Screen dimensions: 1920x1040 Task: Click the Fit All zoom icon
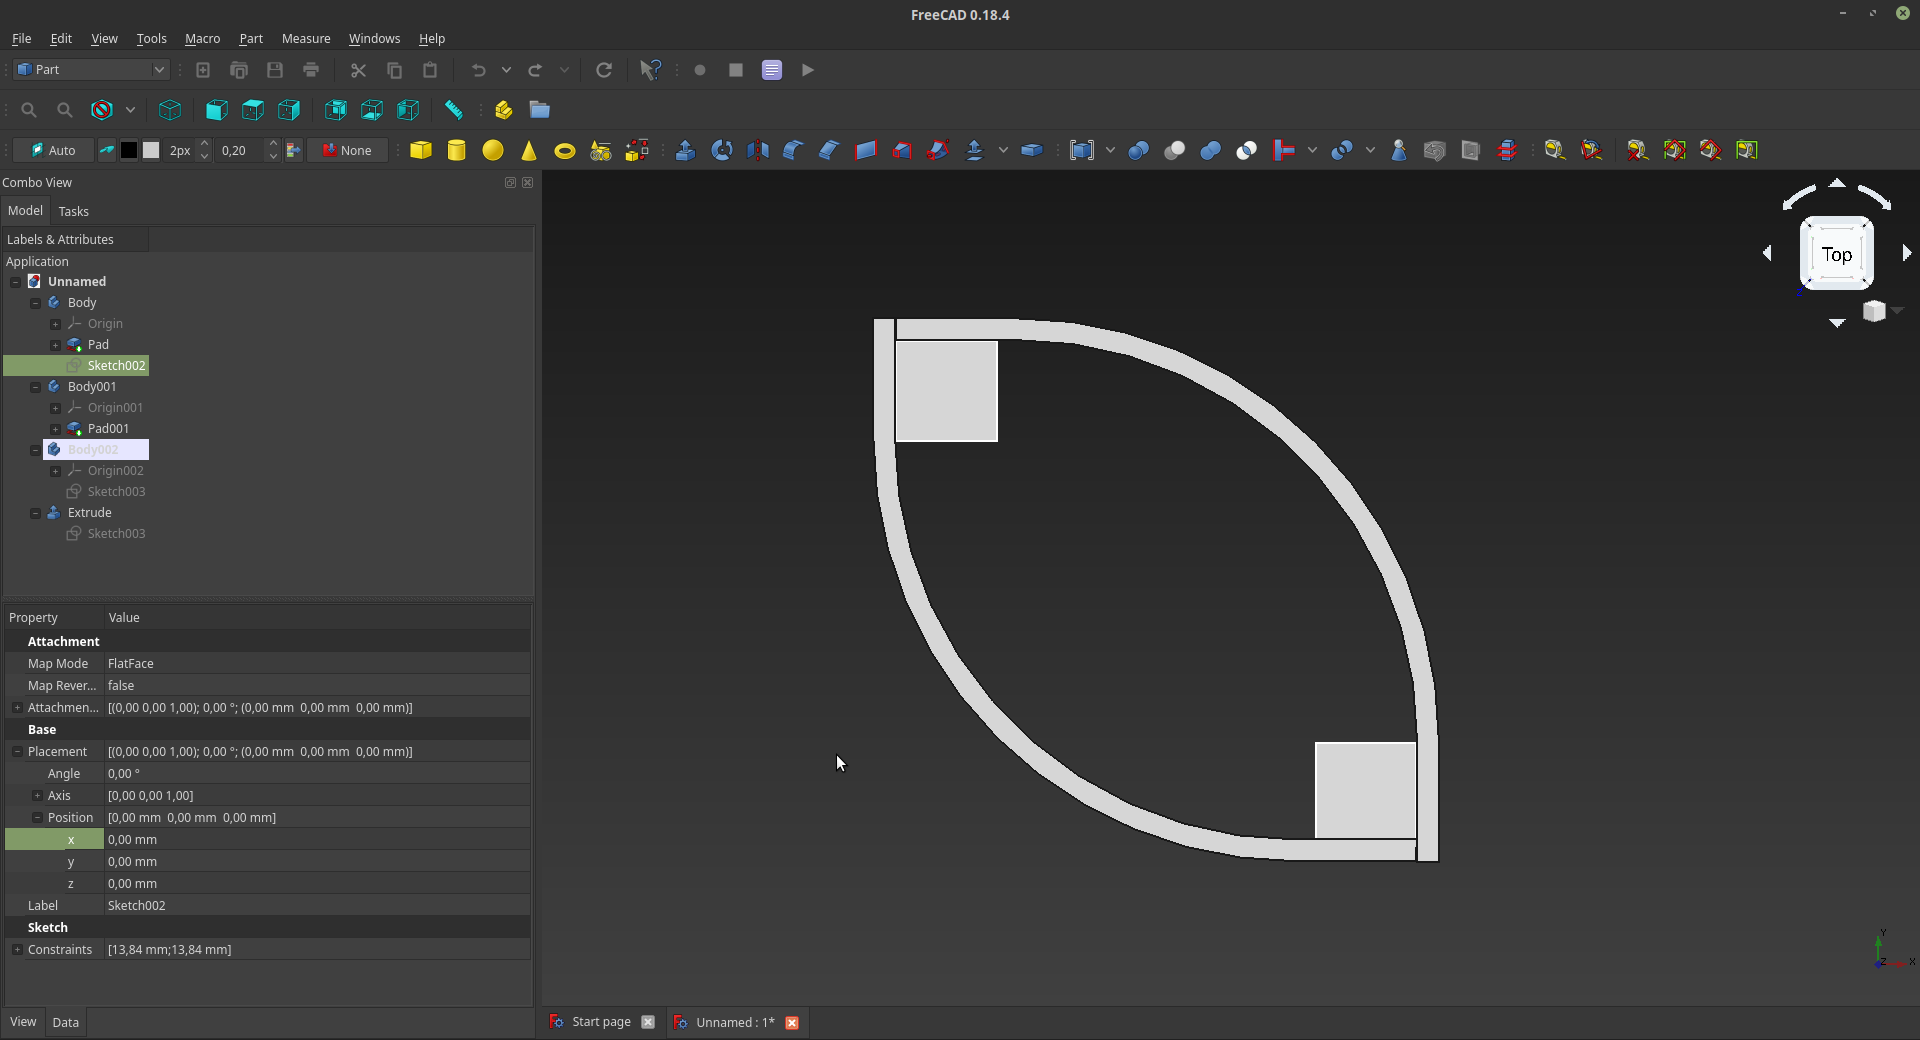pyautogui.click(x=29, y=110)
